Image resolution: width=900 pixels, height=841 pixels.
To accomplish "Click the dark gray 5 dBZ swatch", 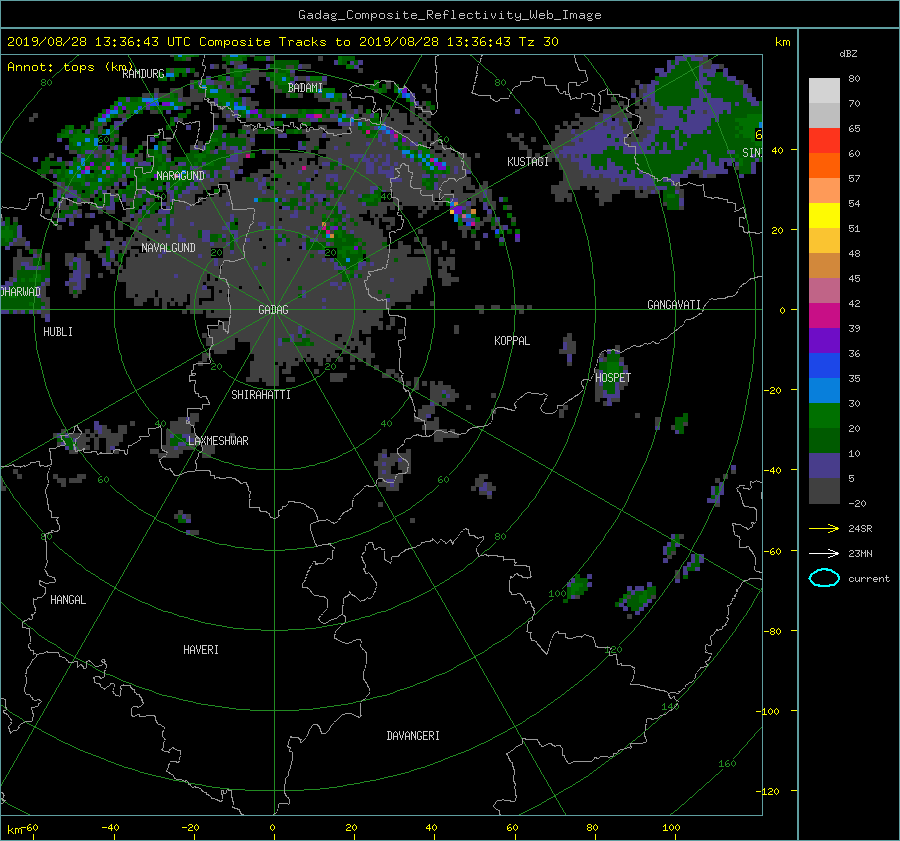I will [824, 490].
